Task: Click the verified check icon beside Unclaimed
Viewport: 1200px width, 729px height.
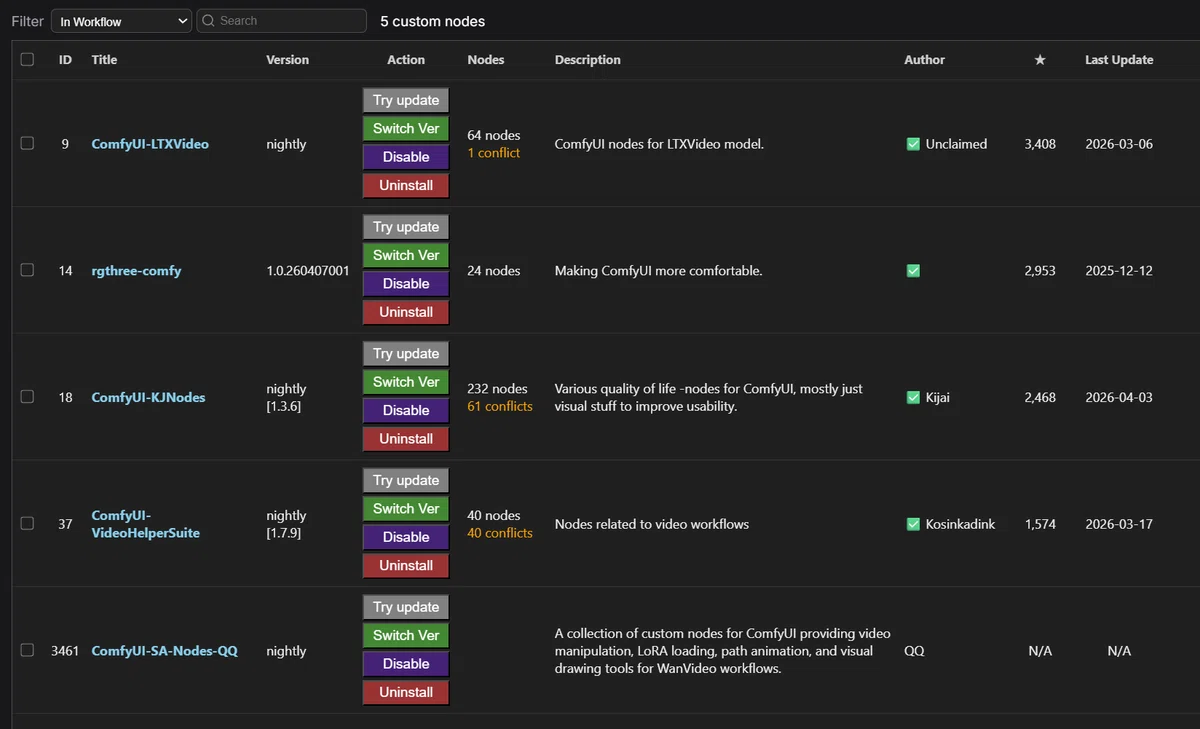Action: click(913, 144)
